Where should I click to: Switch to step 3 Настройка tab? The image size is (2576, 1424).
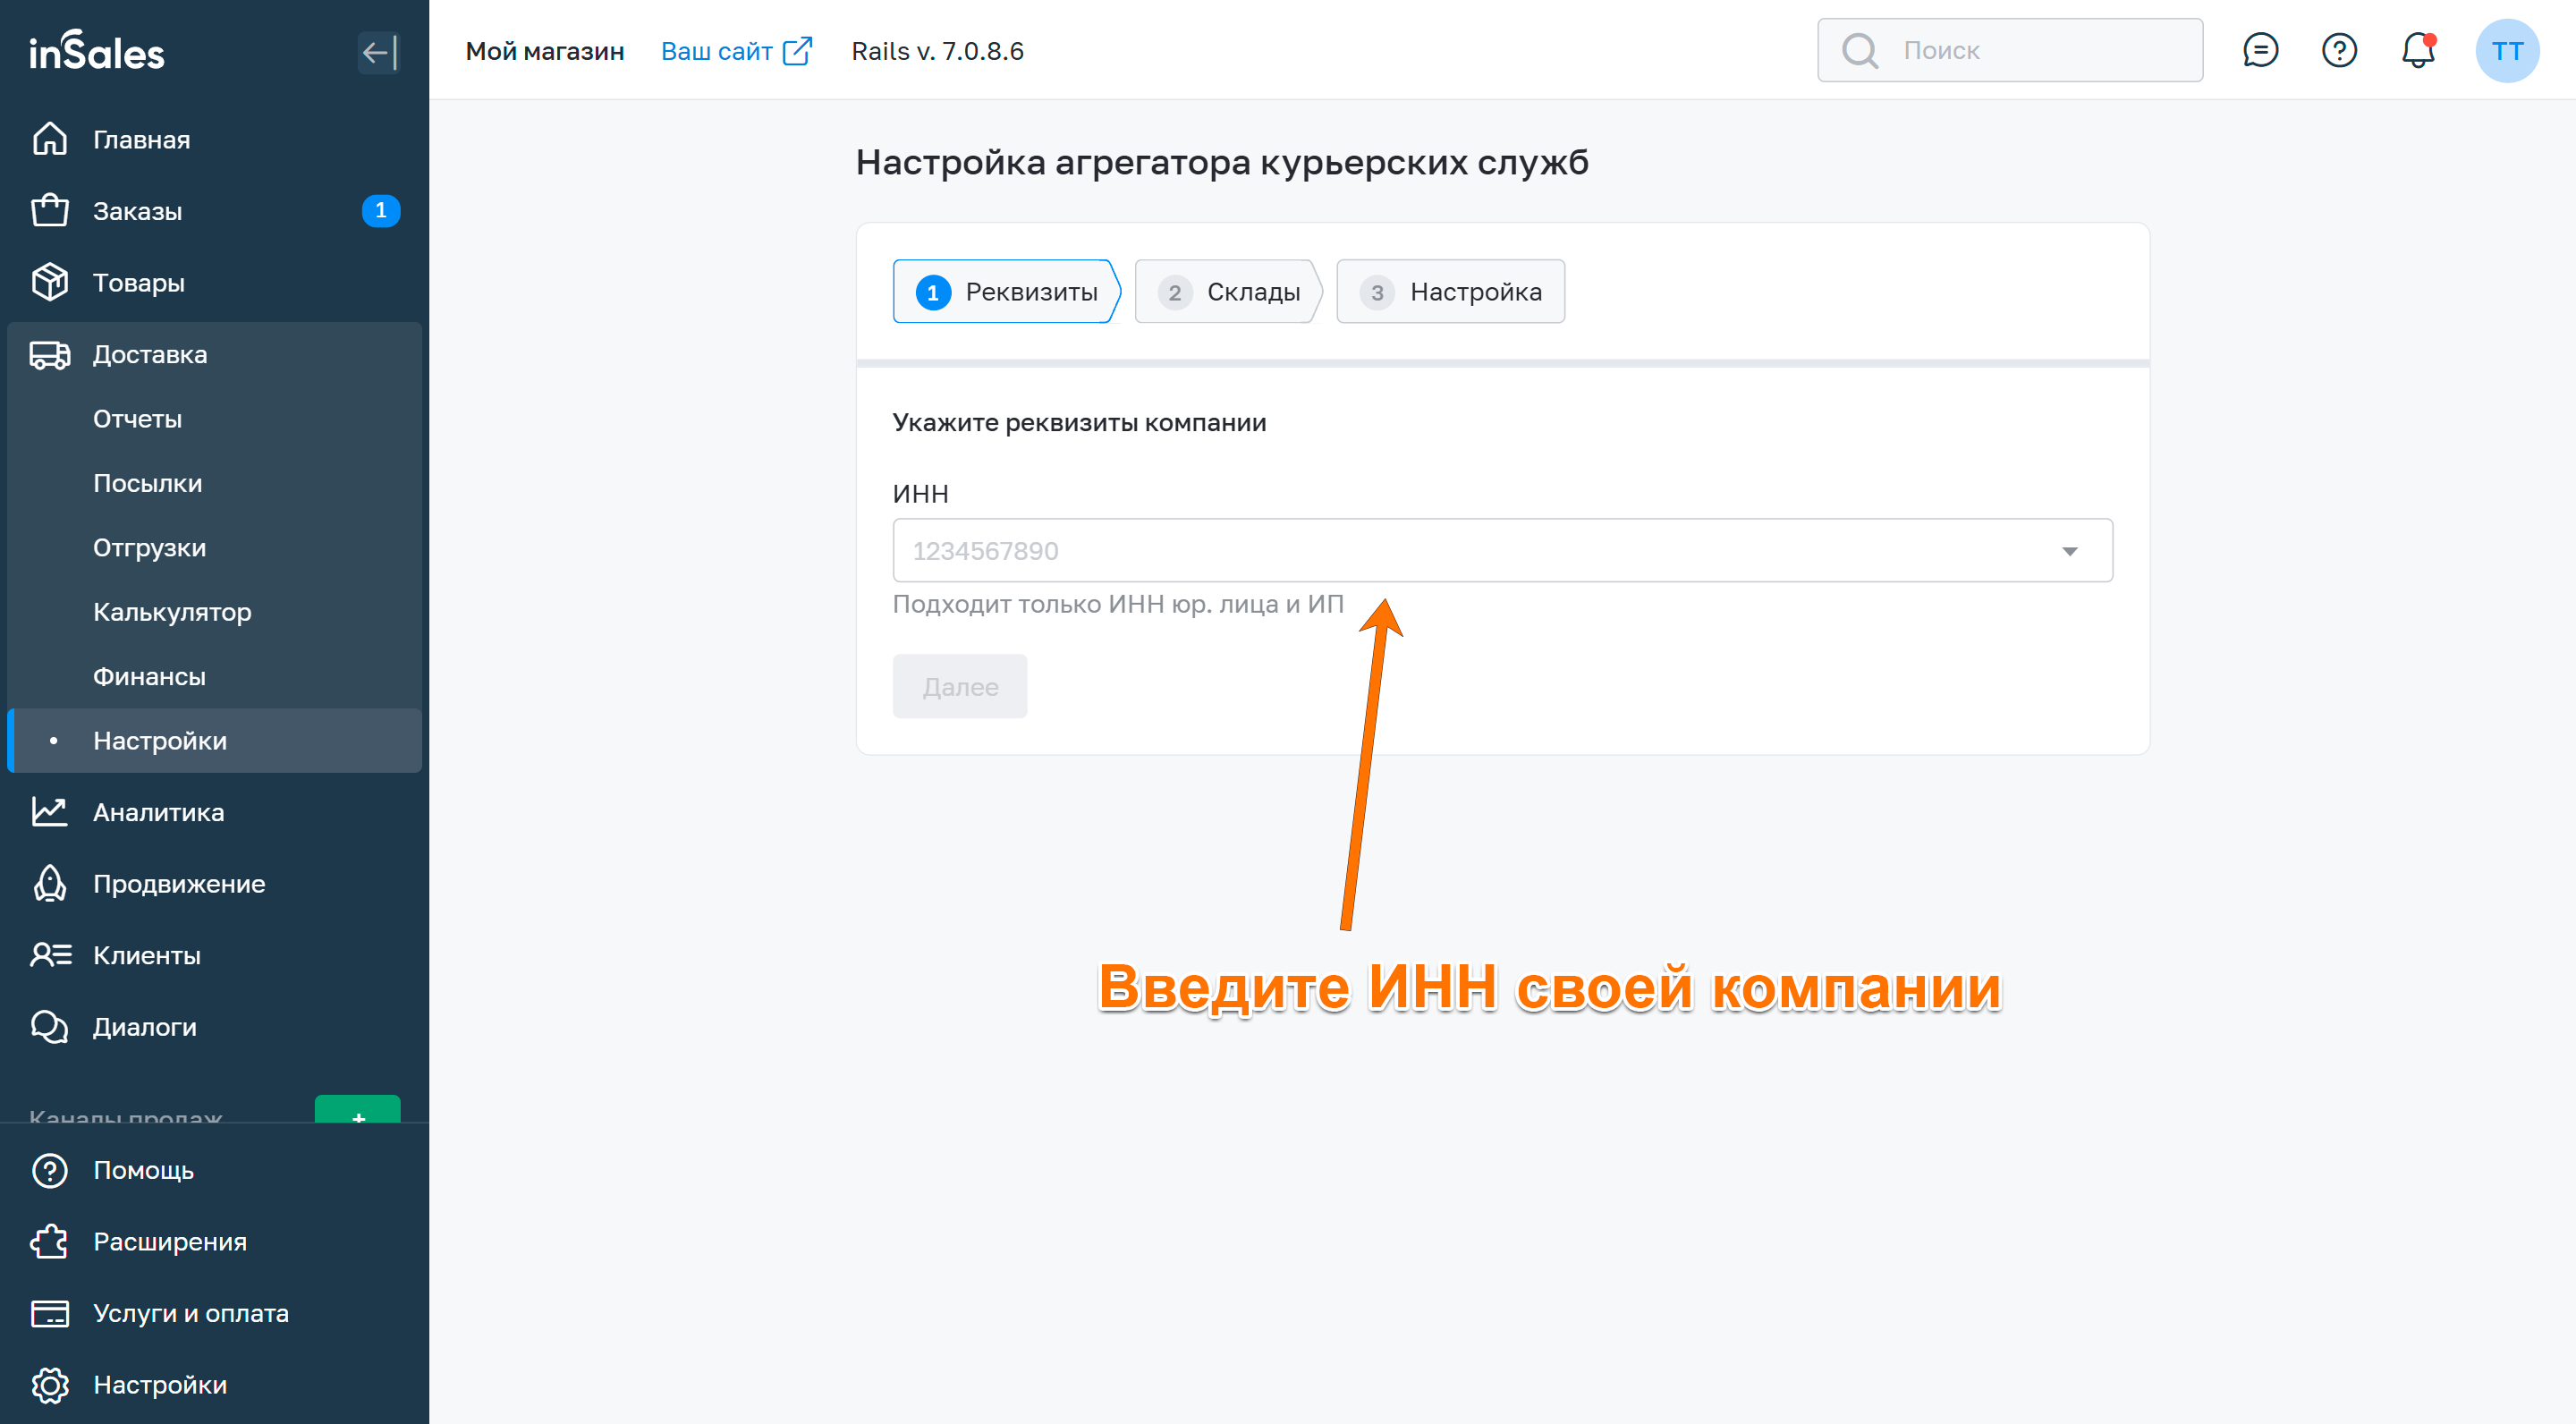pos(1450,292)
